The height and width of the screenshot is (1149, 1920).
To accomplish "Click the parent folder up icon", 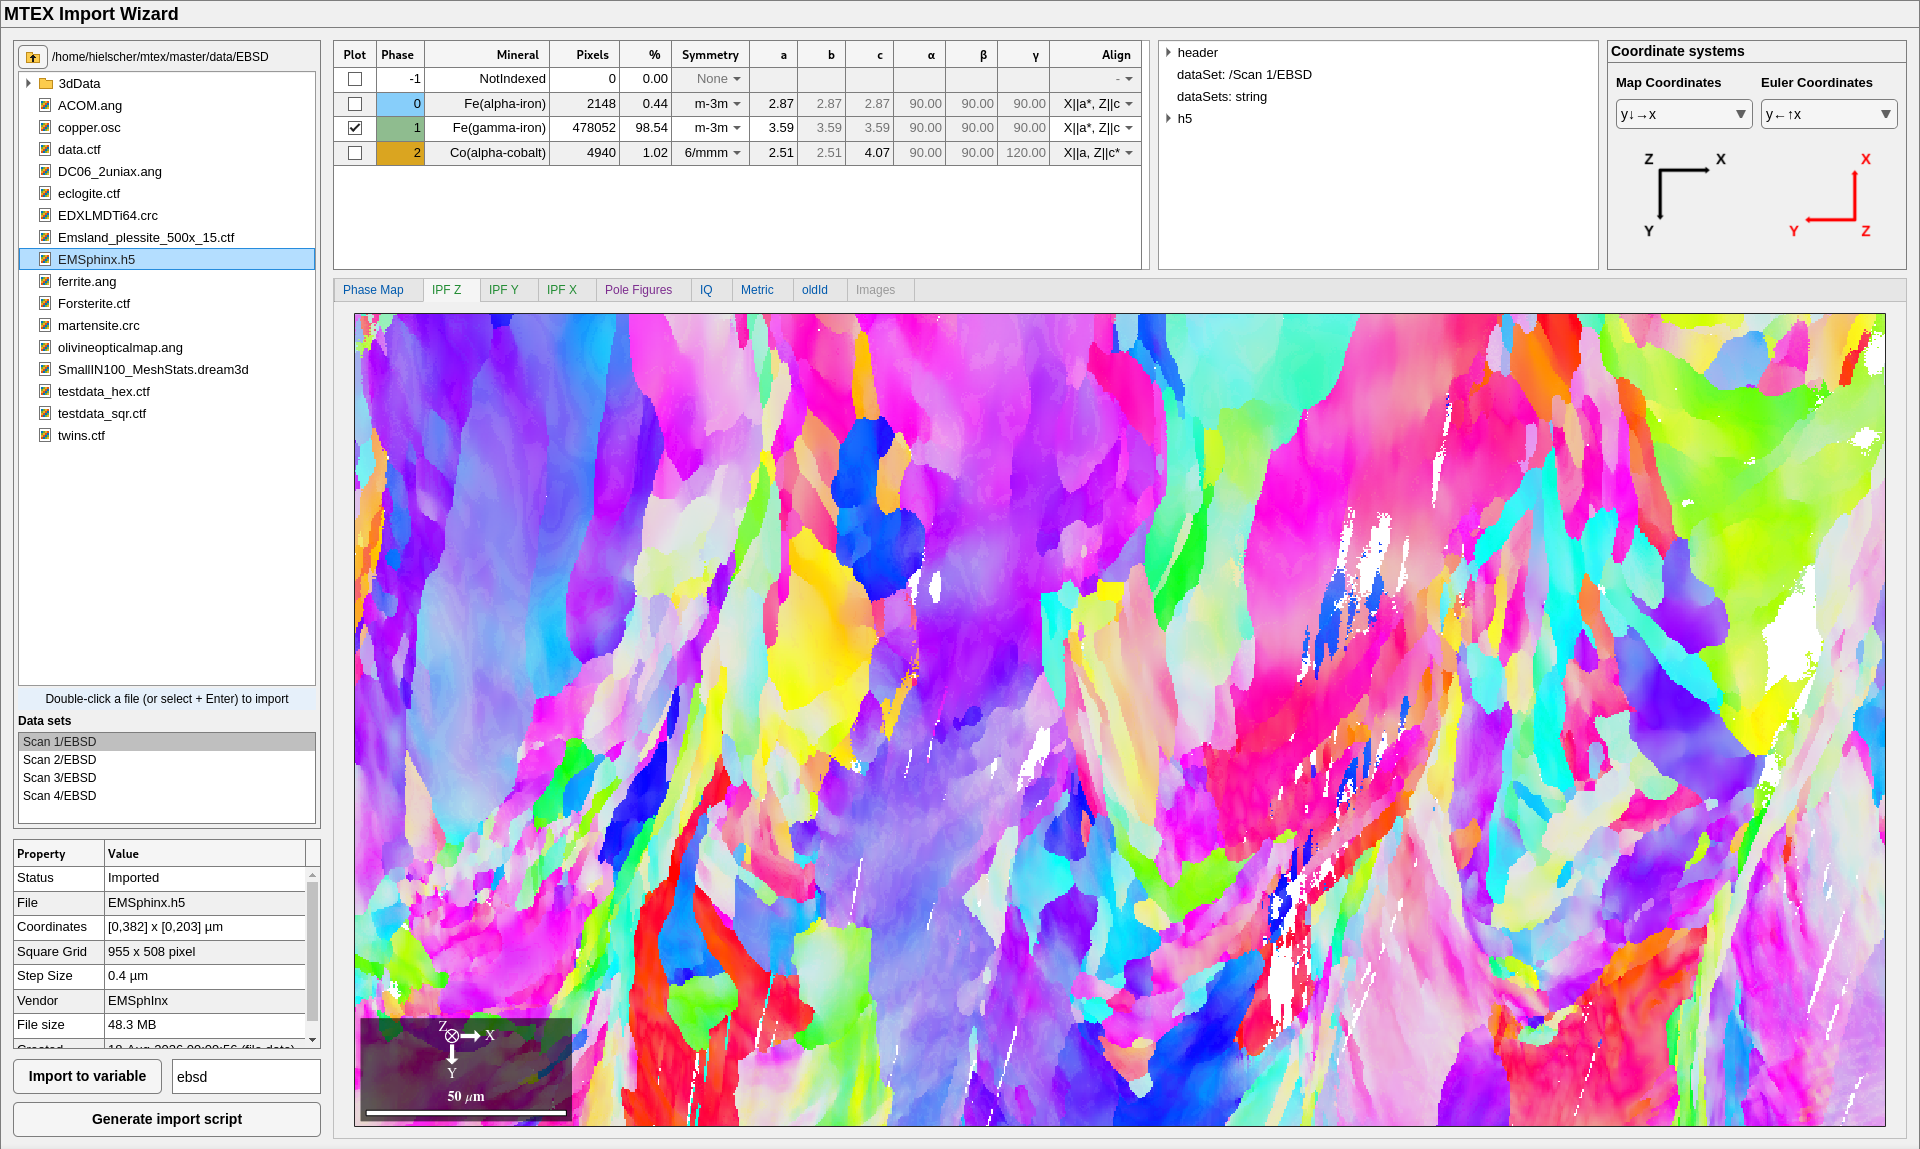I will click(33, 57).
